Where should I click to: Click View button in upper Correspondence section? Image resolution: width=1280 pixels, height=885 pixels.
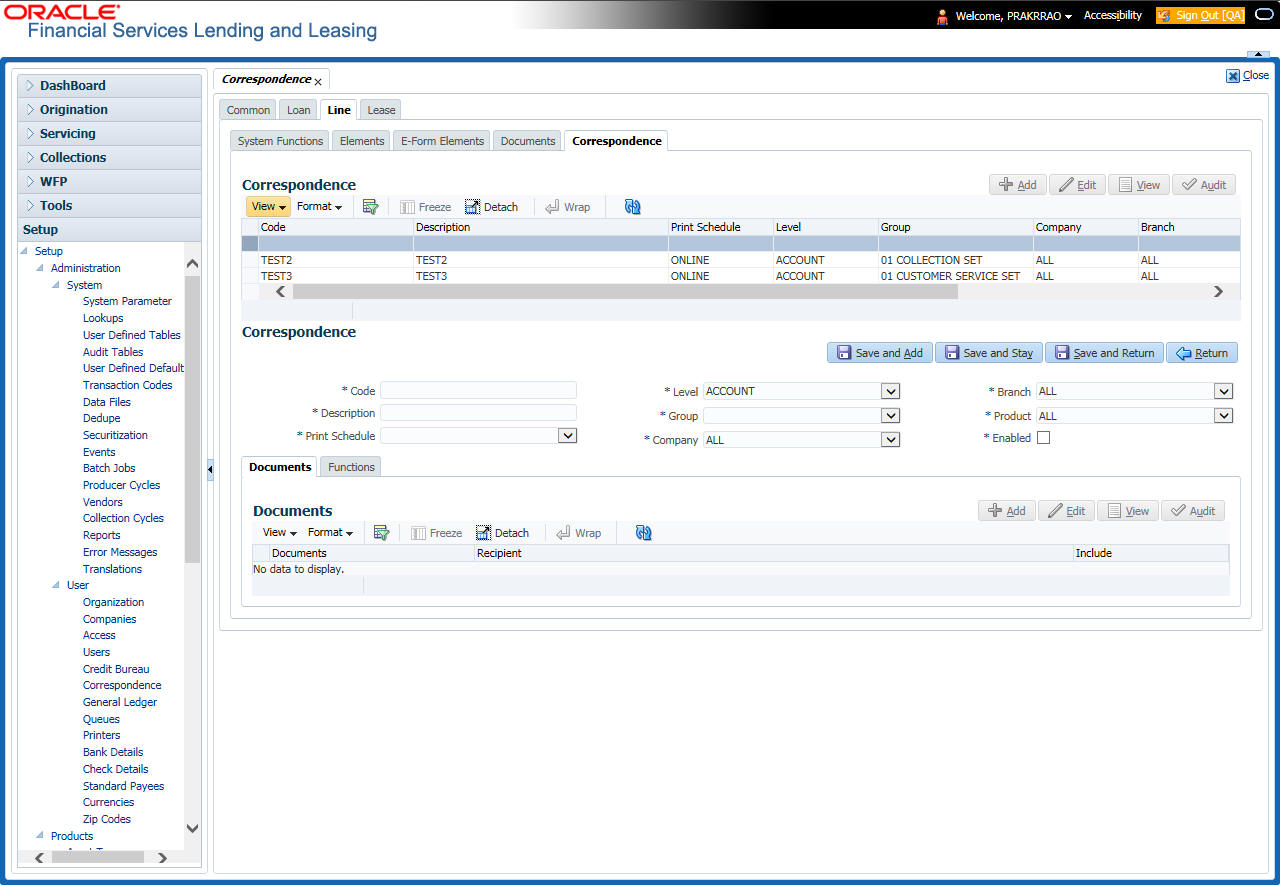1138,185
